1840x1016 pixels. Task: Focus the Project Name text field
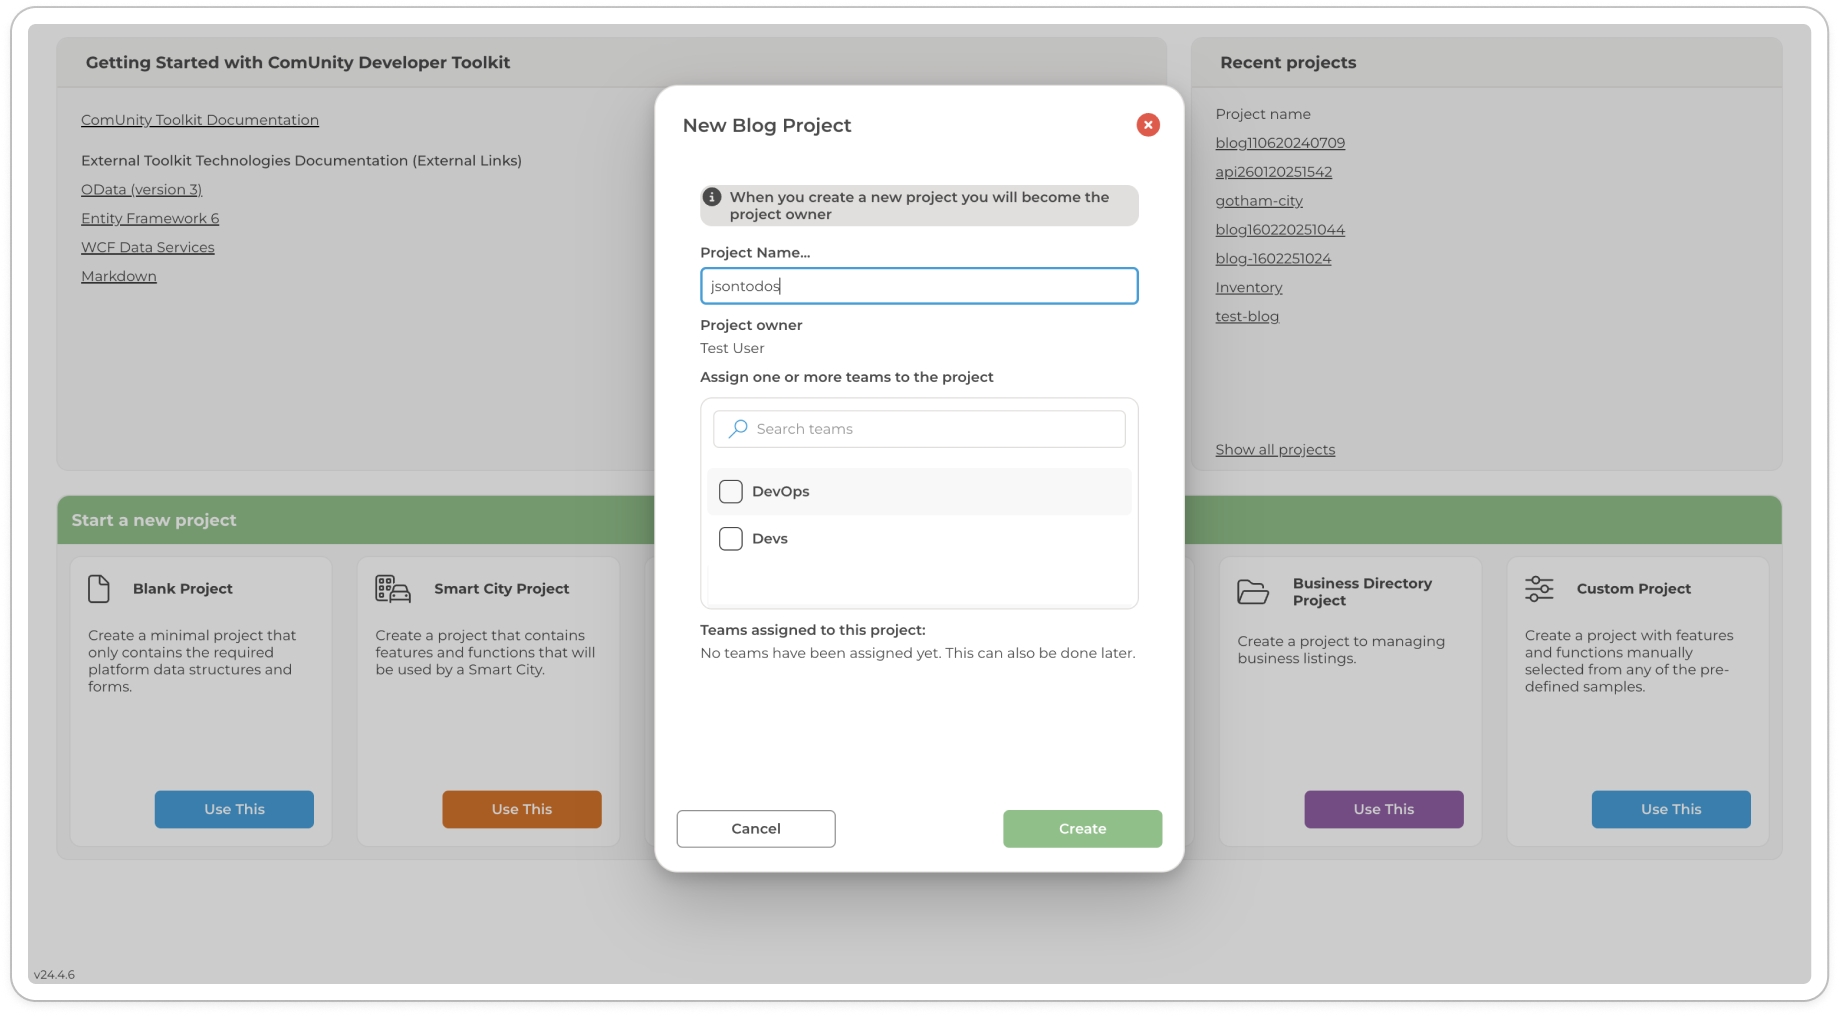918,286
